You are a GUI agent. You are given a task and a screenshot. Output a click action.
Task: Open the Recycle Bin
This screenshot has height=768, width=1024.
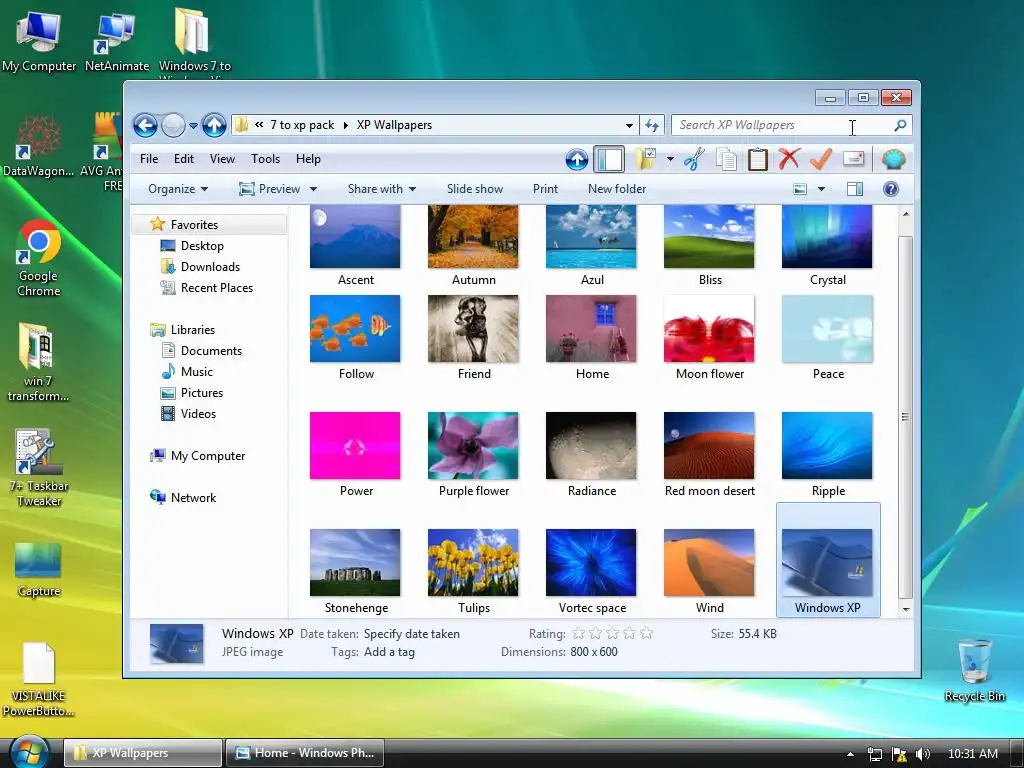(974, 670)
